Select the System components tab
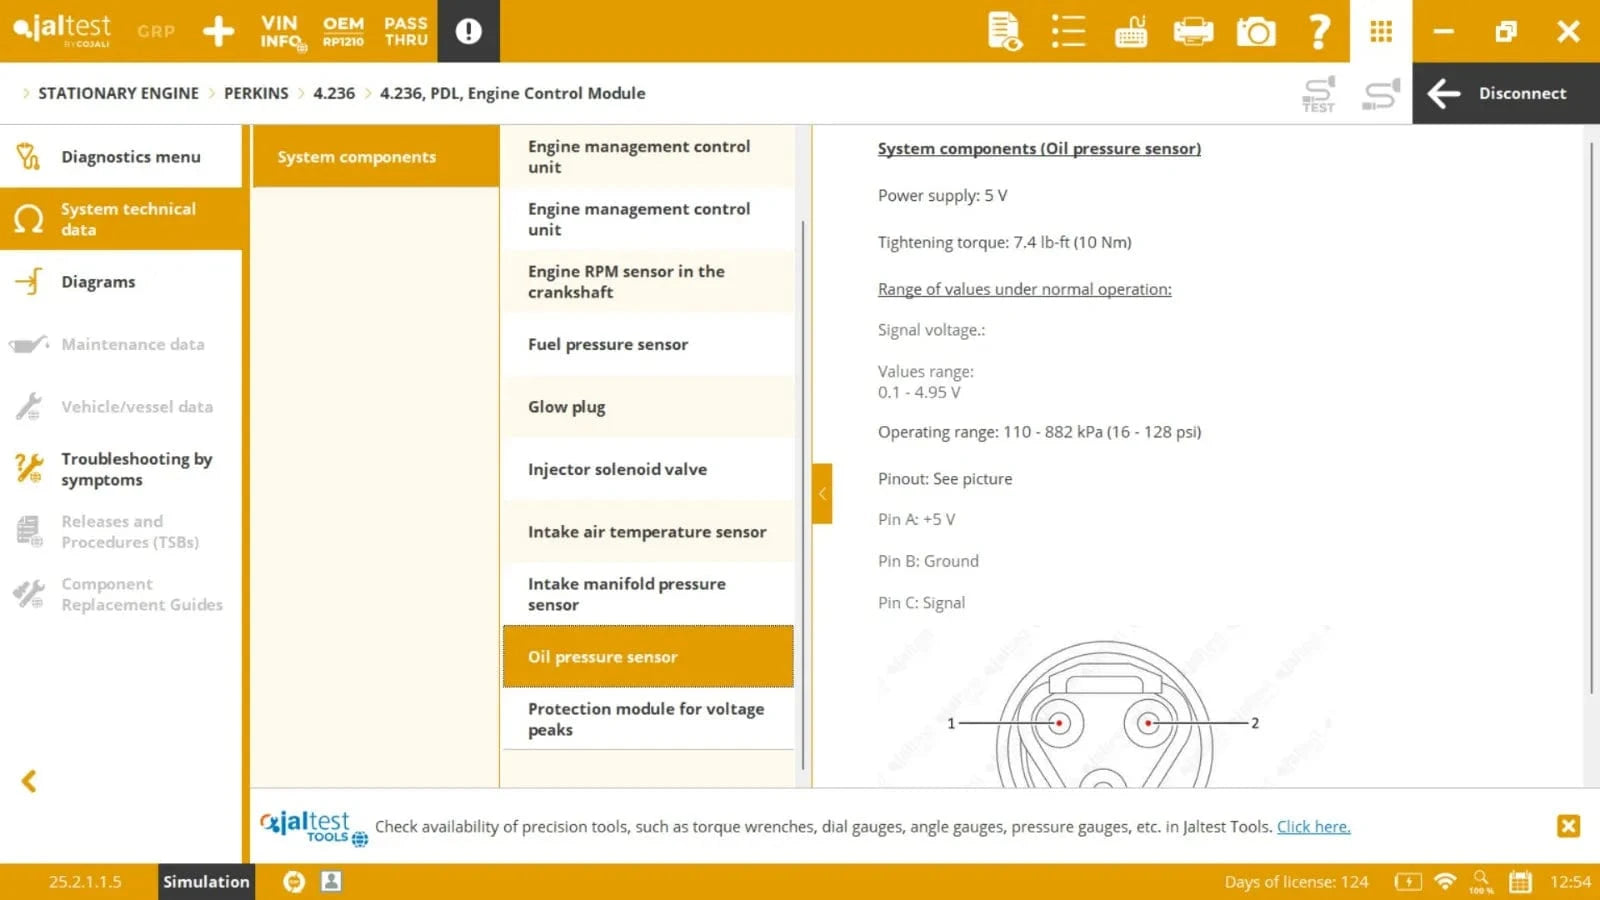 click(356, 157)
